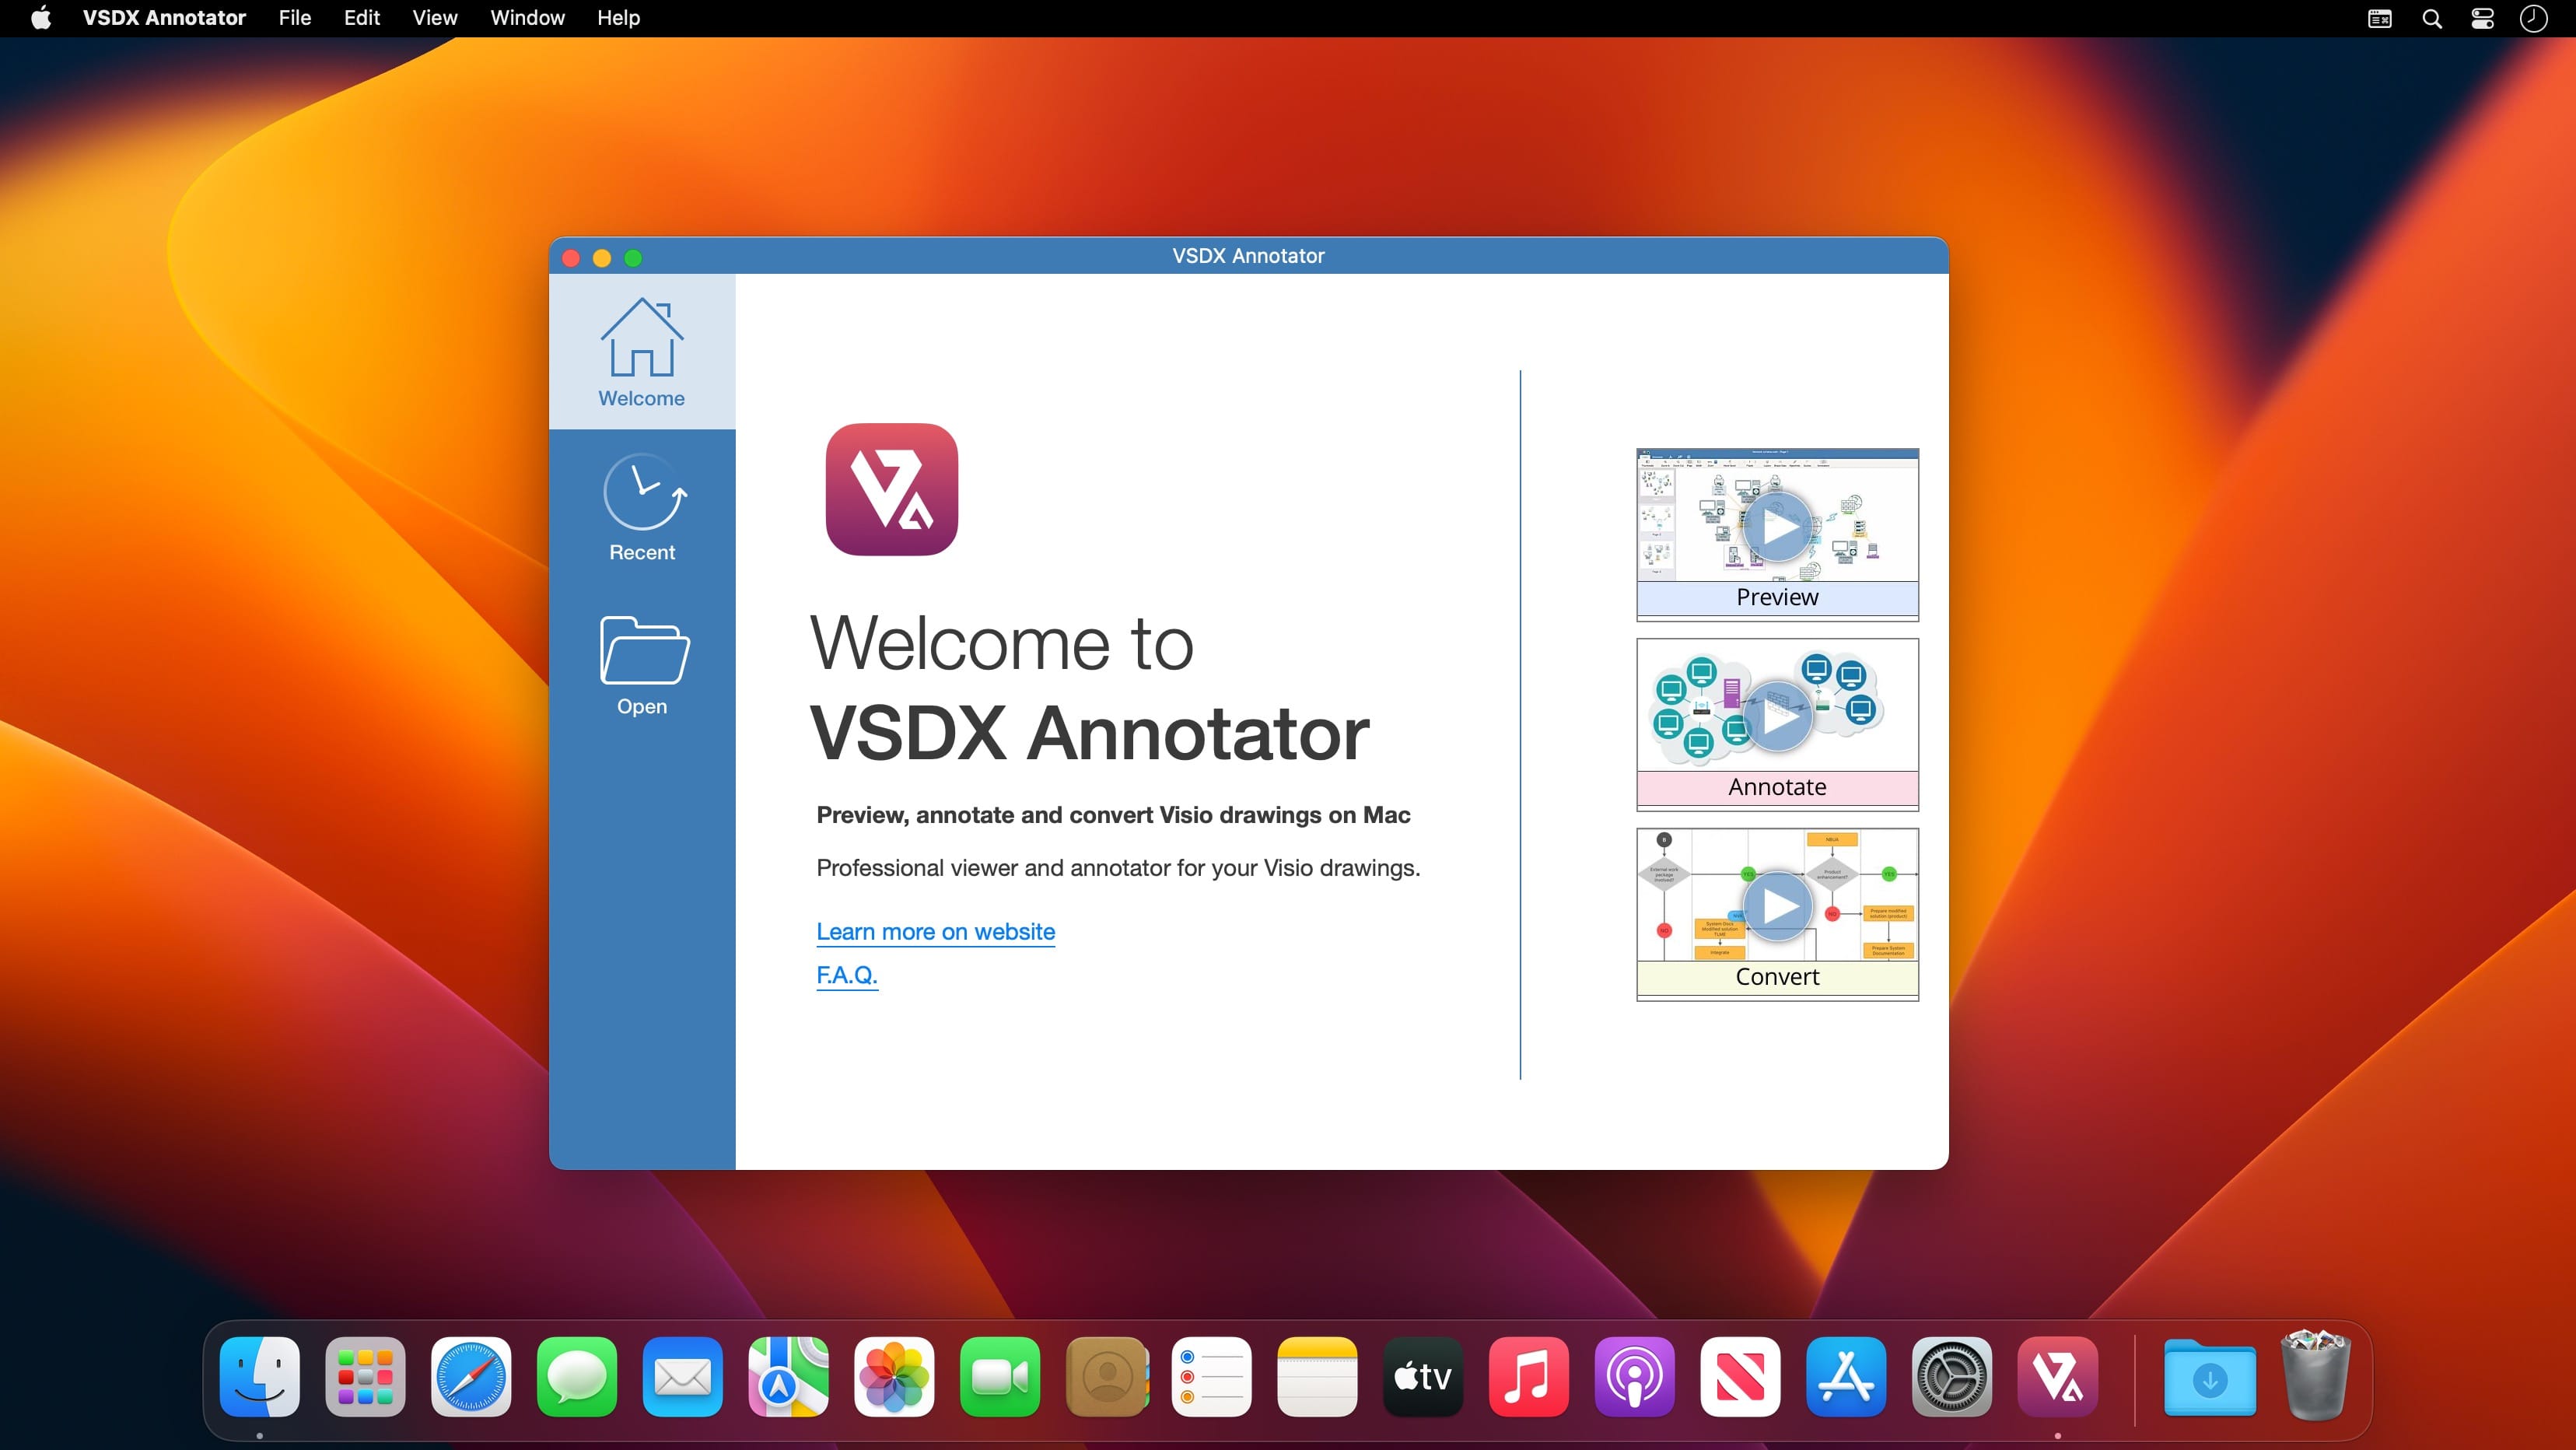Open the File menu
This screenshot has height=1450, width=2576.
point(294,18)
